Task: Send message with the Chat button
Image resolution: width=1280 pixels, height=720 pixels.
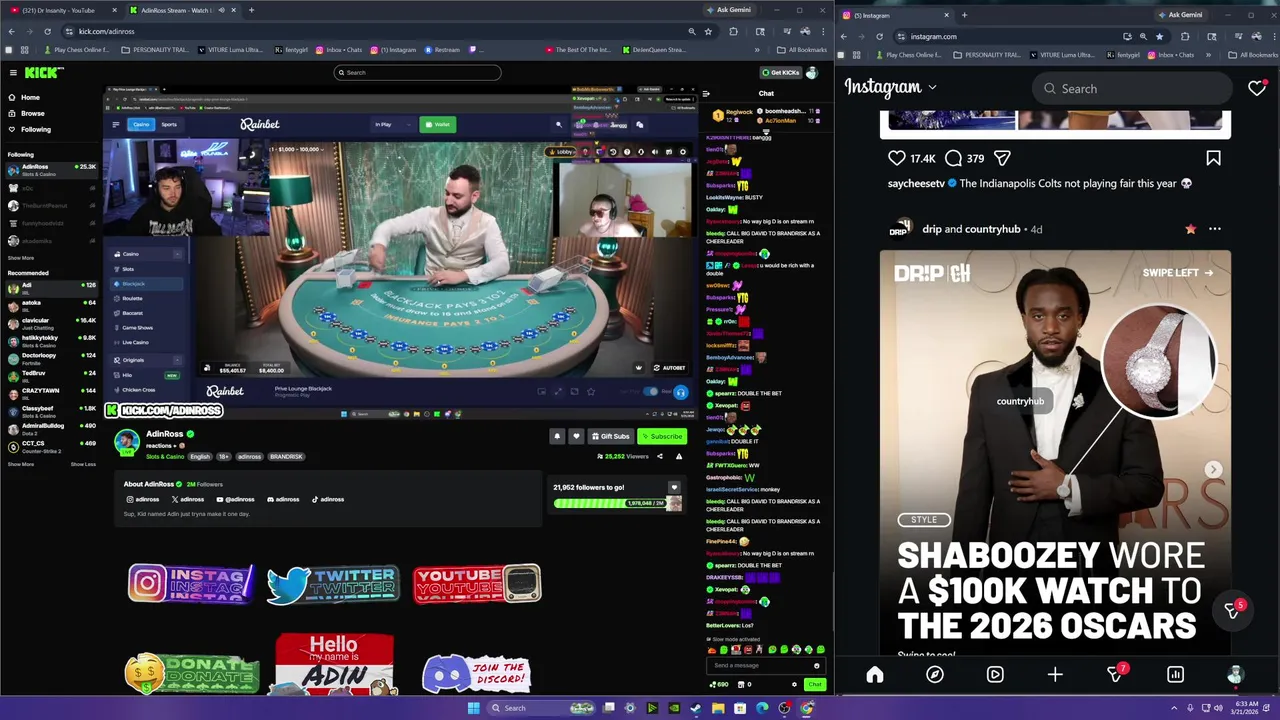Action: pos(815,684)
